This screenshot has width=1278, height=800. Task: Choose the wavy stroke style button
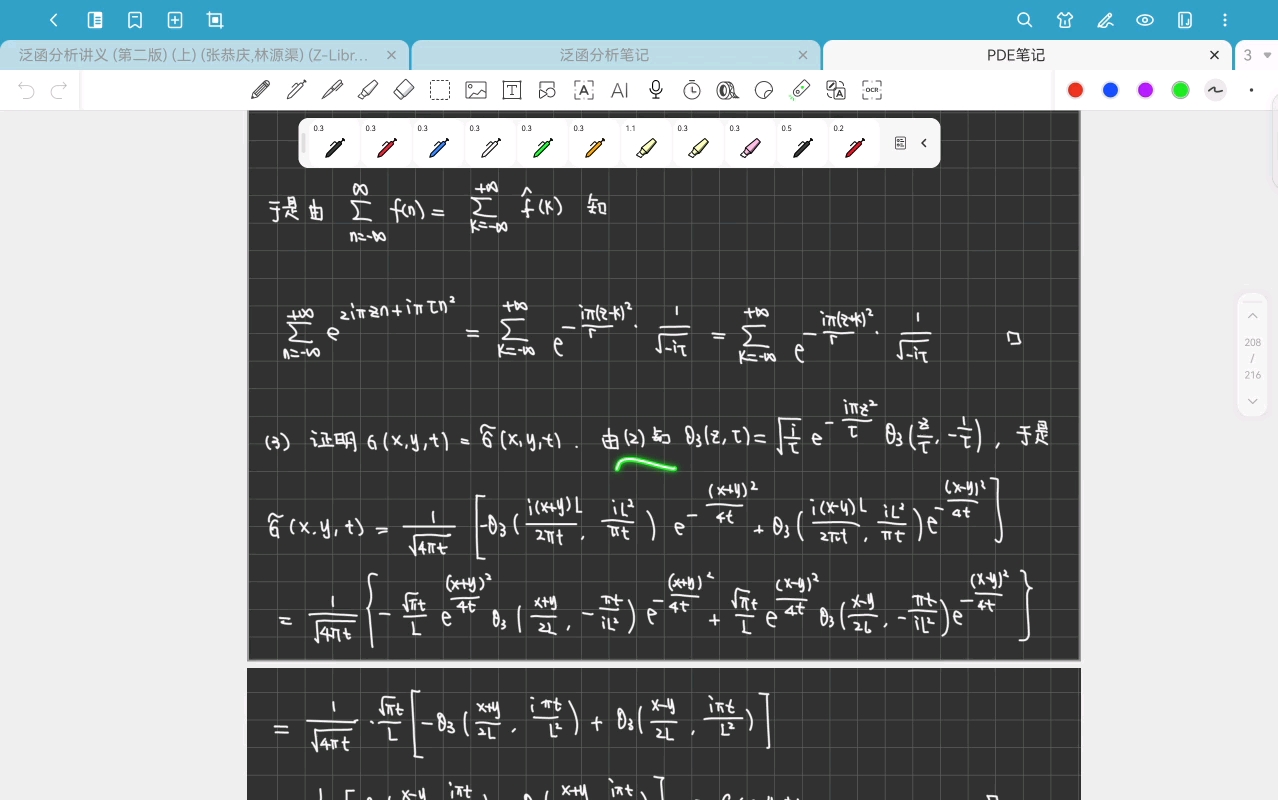click(1215, 90)
